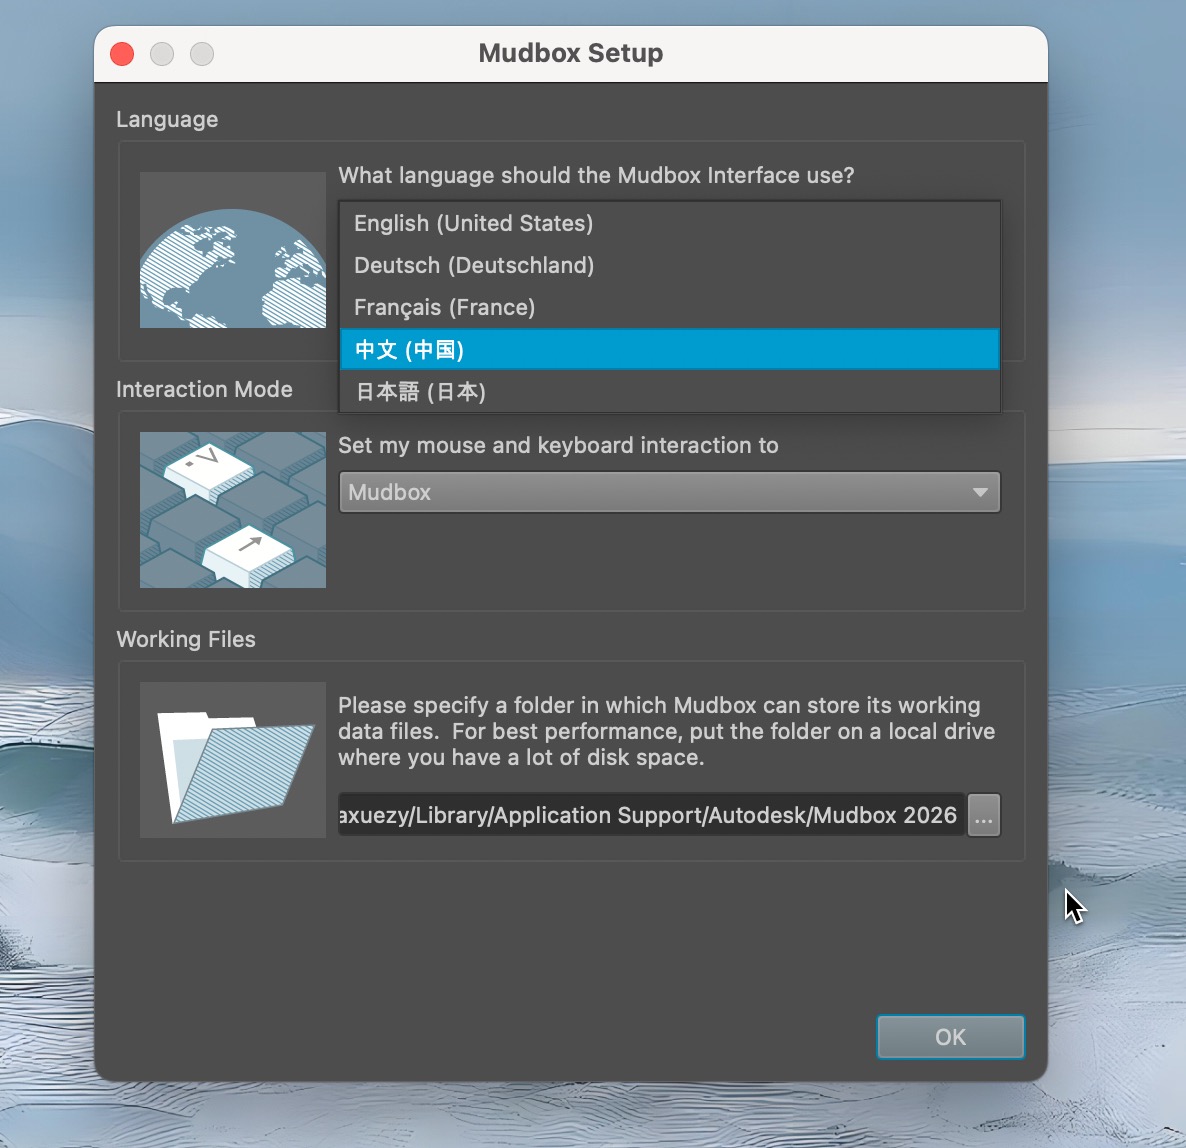1186x1148 pixels.
Task: Confirm setup with the OK button
Action: (x=950, y=1037)
